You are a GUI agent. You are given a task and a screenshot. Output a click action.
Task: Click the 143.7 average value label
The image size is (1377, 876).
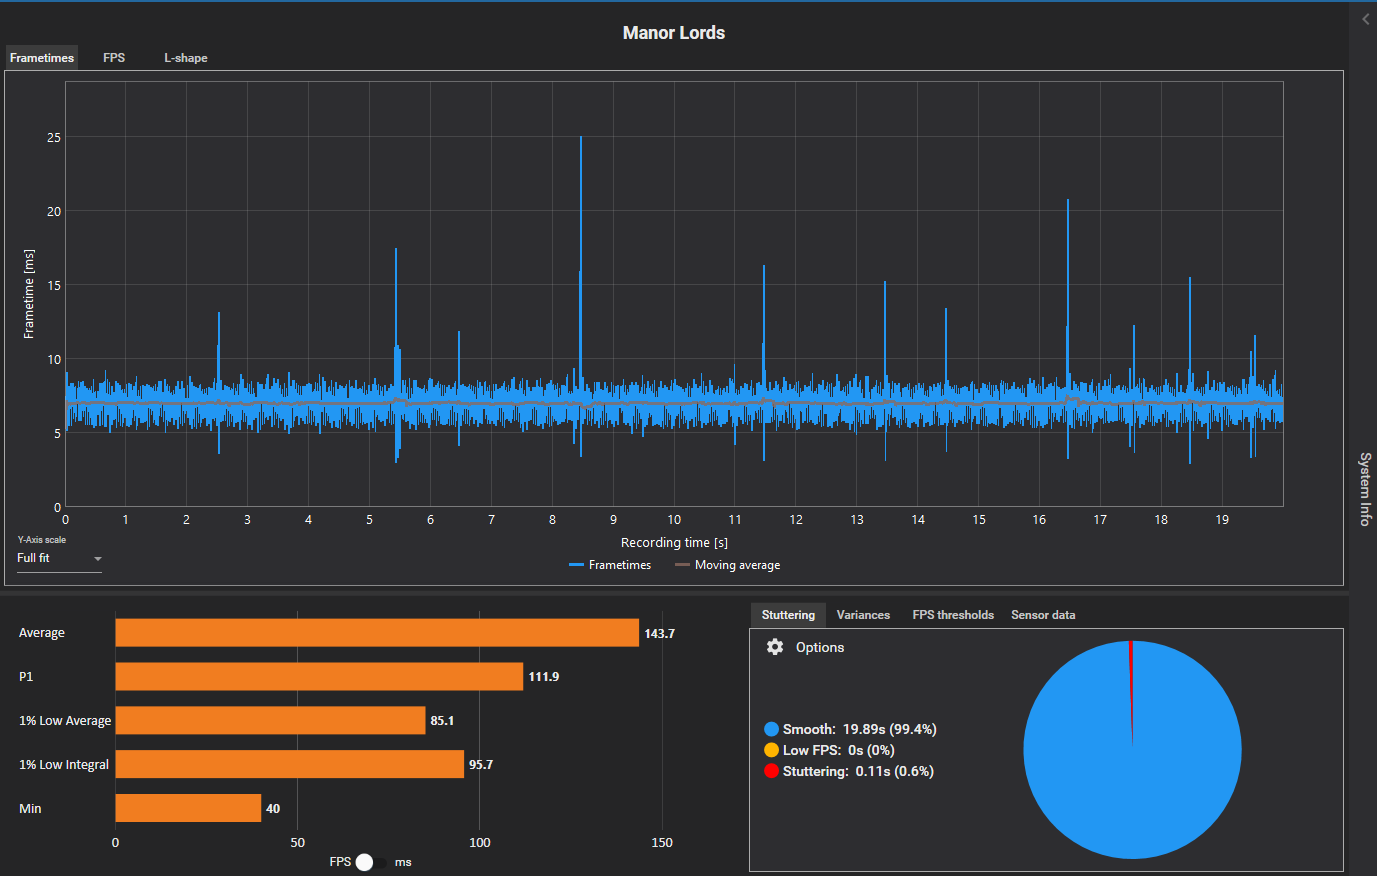pos(660,634)
